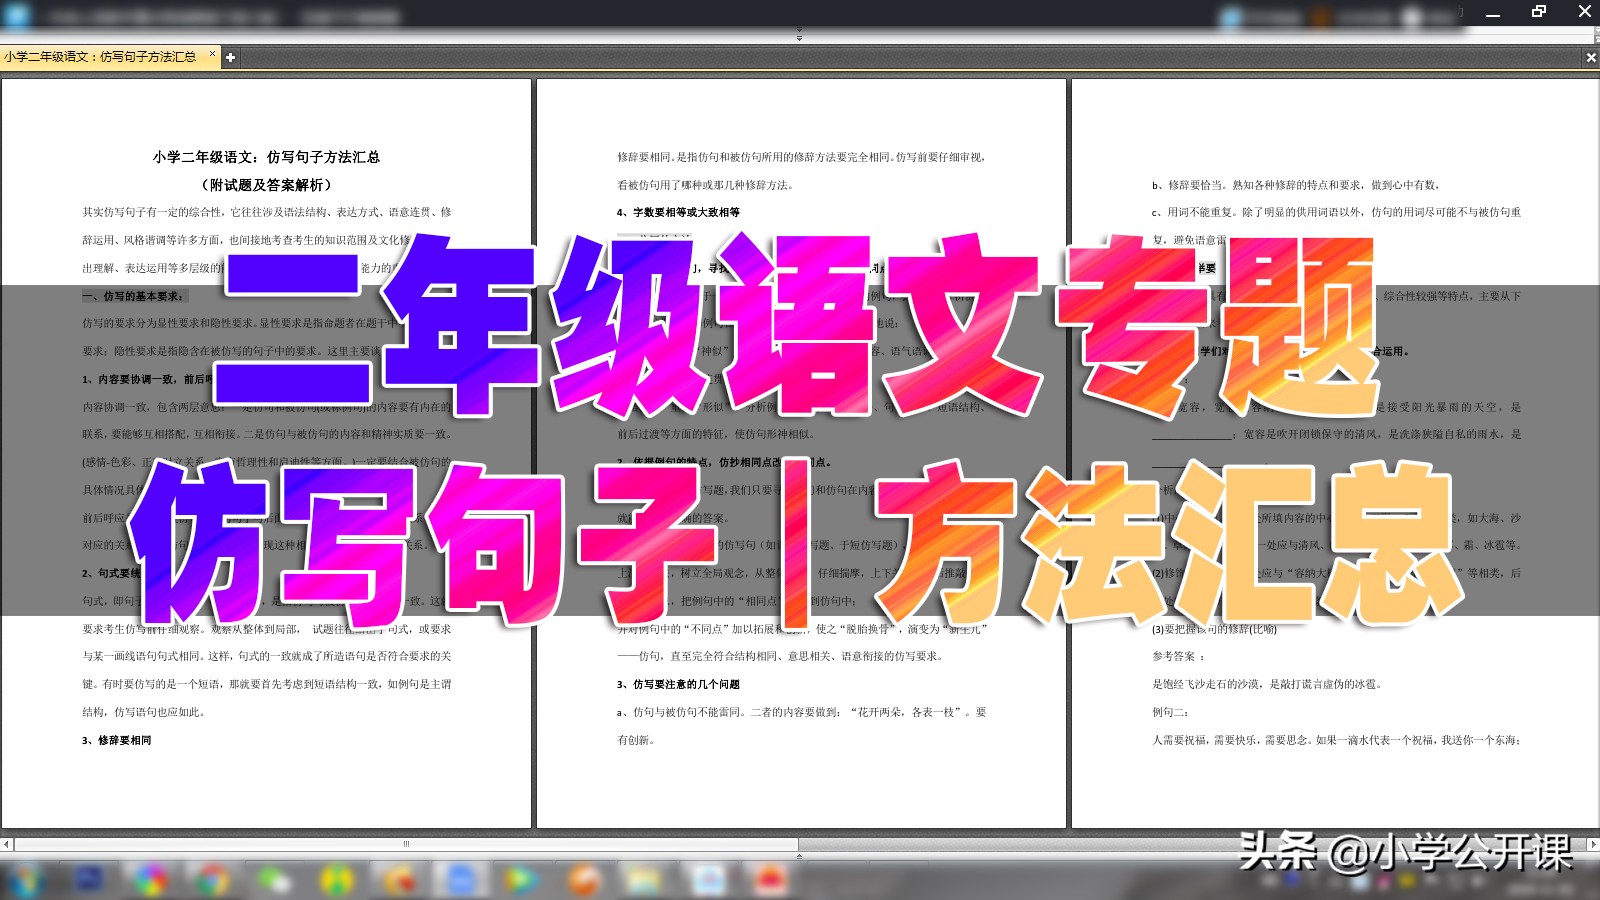This screenshot has height=900, width=1600.
Task: Open the new tab with the plus button
Action: [x=231, y=58]
